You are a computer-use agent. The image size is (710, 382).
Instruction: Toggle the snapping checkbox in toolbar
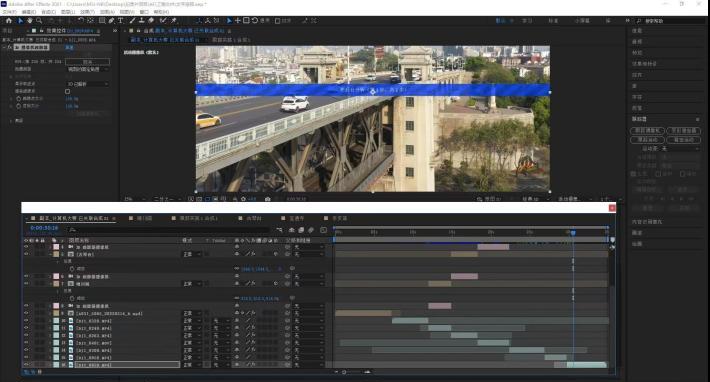(x=277, y=21)
